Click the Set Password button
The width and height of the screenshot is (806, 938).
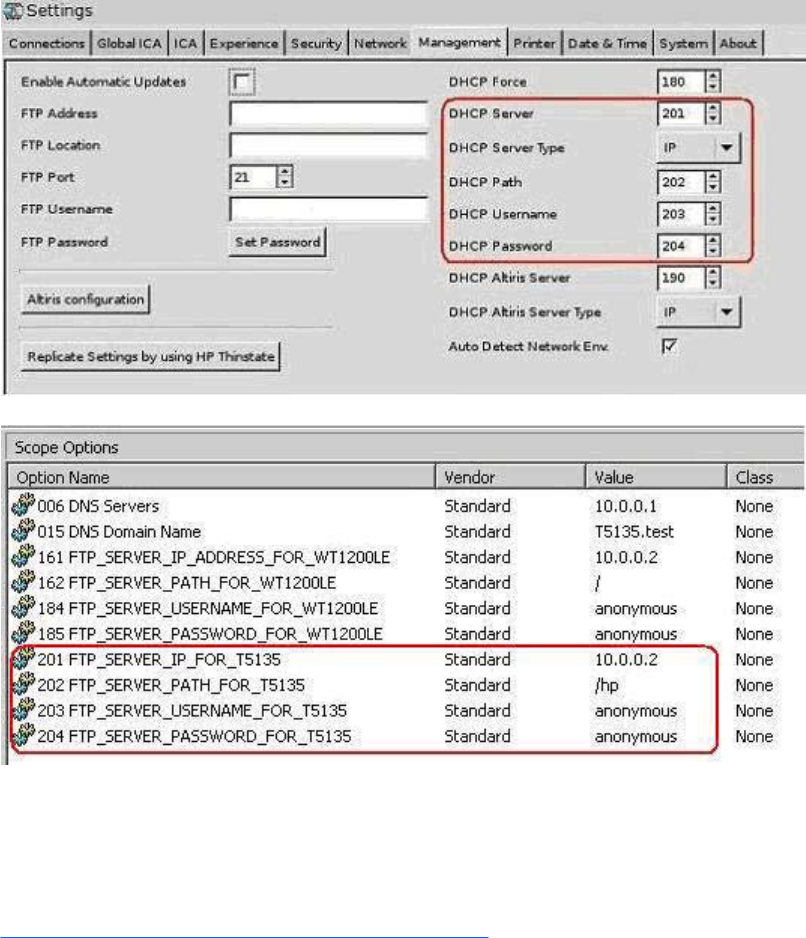click(277, 242)
